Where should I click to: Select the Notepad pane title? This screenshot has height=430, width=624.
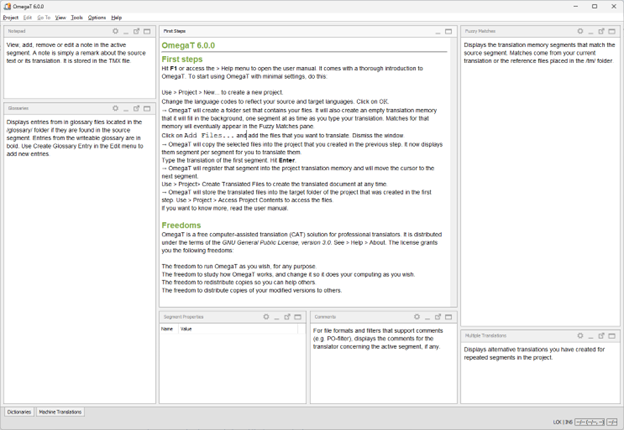(x=17, y=31)
